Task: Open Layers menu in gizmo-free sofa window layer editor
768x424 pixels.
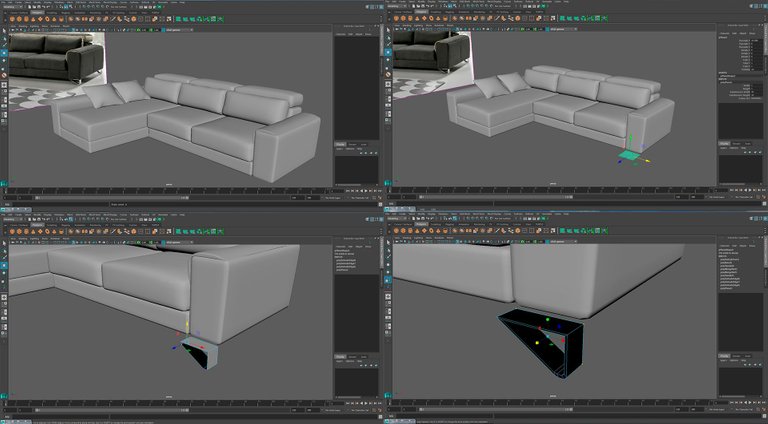Action: 339,149
